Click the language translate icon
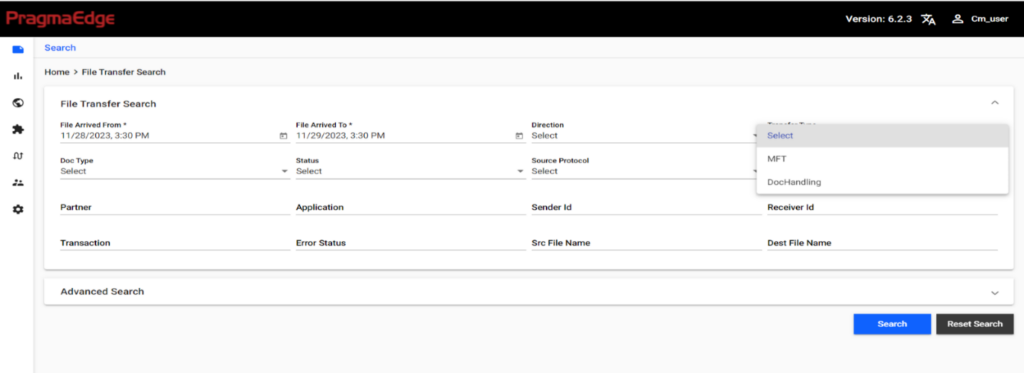Screen dimensions: 1024x373 pyautogui.click(x=928, y=19)
